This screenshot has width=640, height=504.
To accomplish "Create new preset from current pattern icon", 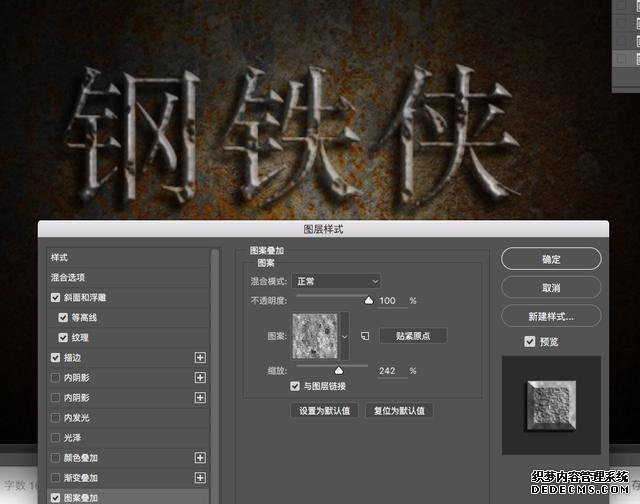I will pos(365,336).
